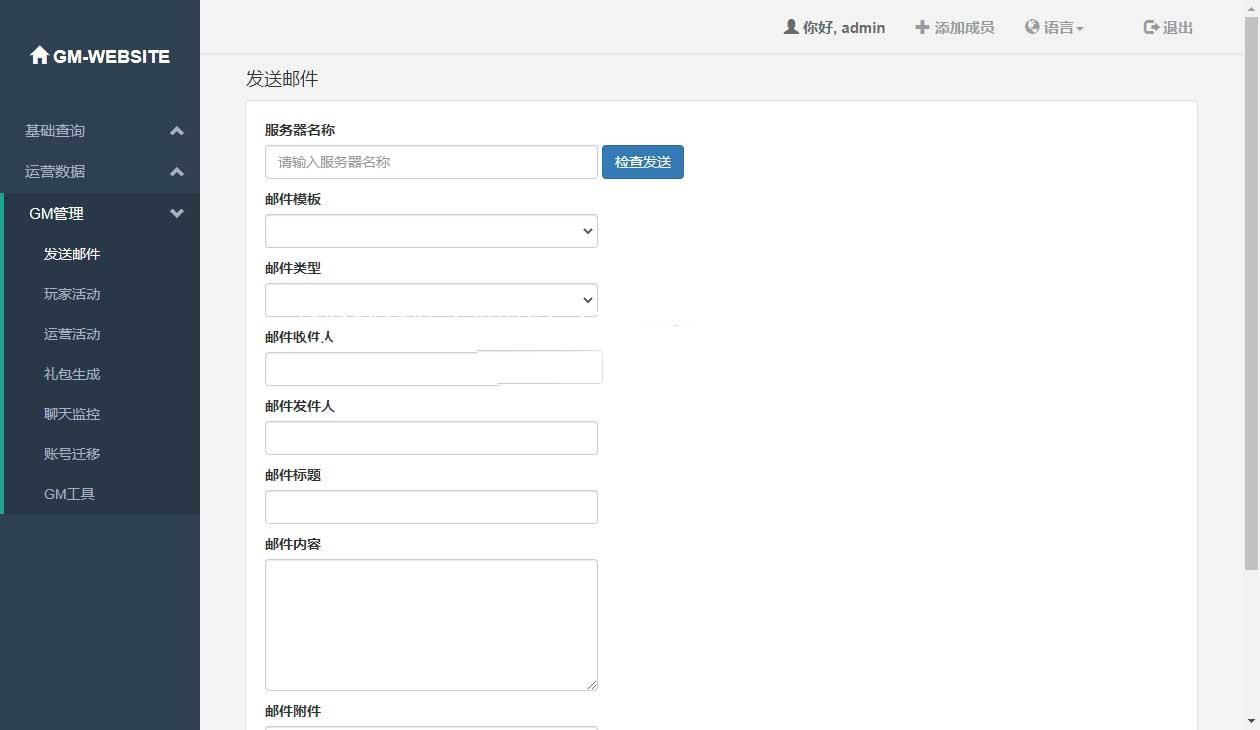
Task: Click the vertical page scrollbar
Action: point(1251,300)
